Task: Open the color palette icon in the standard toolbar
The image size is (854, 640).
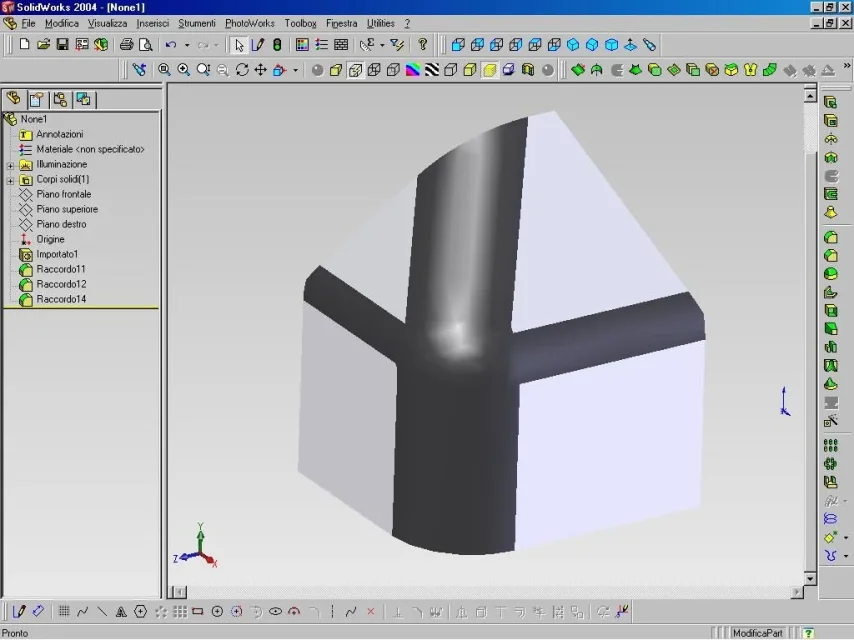Action: pos(302,44)
